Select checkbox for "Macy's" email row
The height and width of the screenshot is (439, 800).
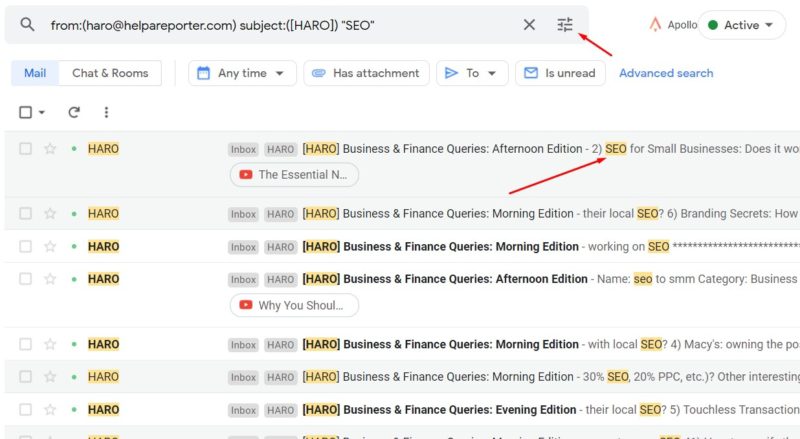coord(26,344)
